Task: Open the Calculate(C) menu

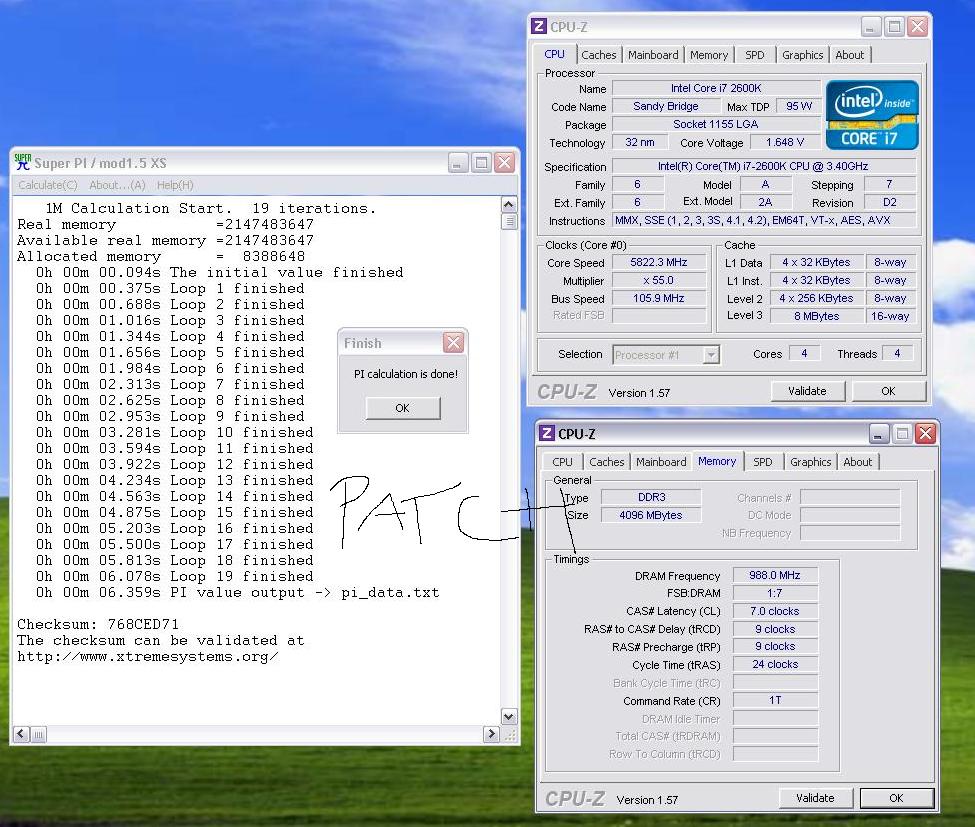Action: click(x=48, y=185)
